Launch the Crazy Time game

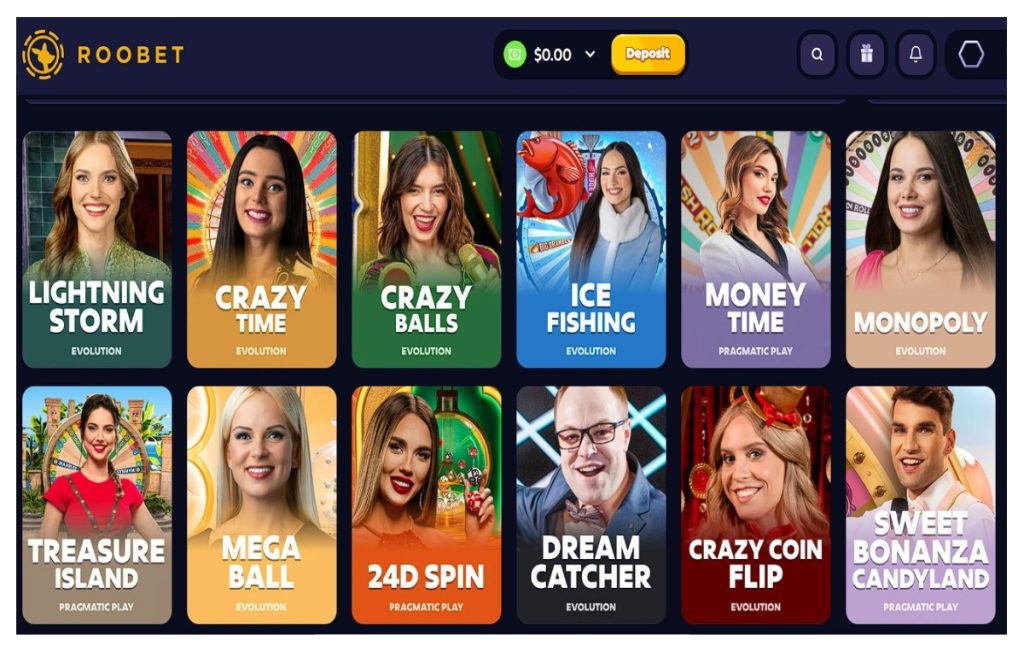pos(261,249)
